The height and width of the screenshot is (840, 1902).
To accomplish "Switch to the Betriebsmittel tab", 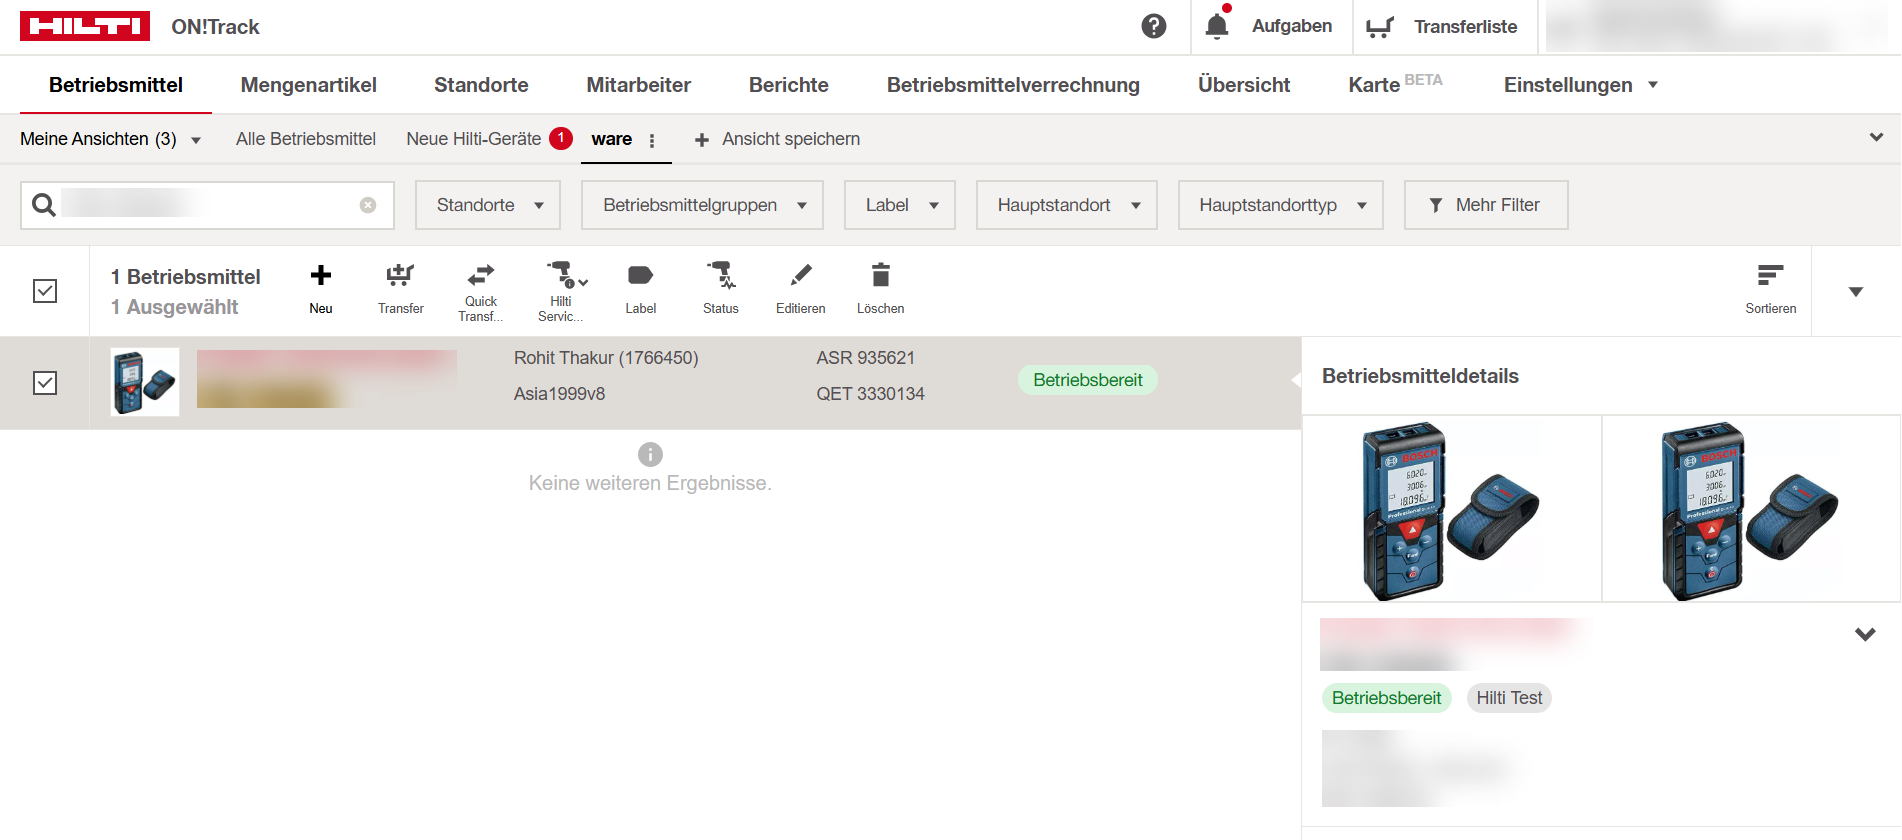I will coord(116,85).
